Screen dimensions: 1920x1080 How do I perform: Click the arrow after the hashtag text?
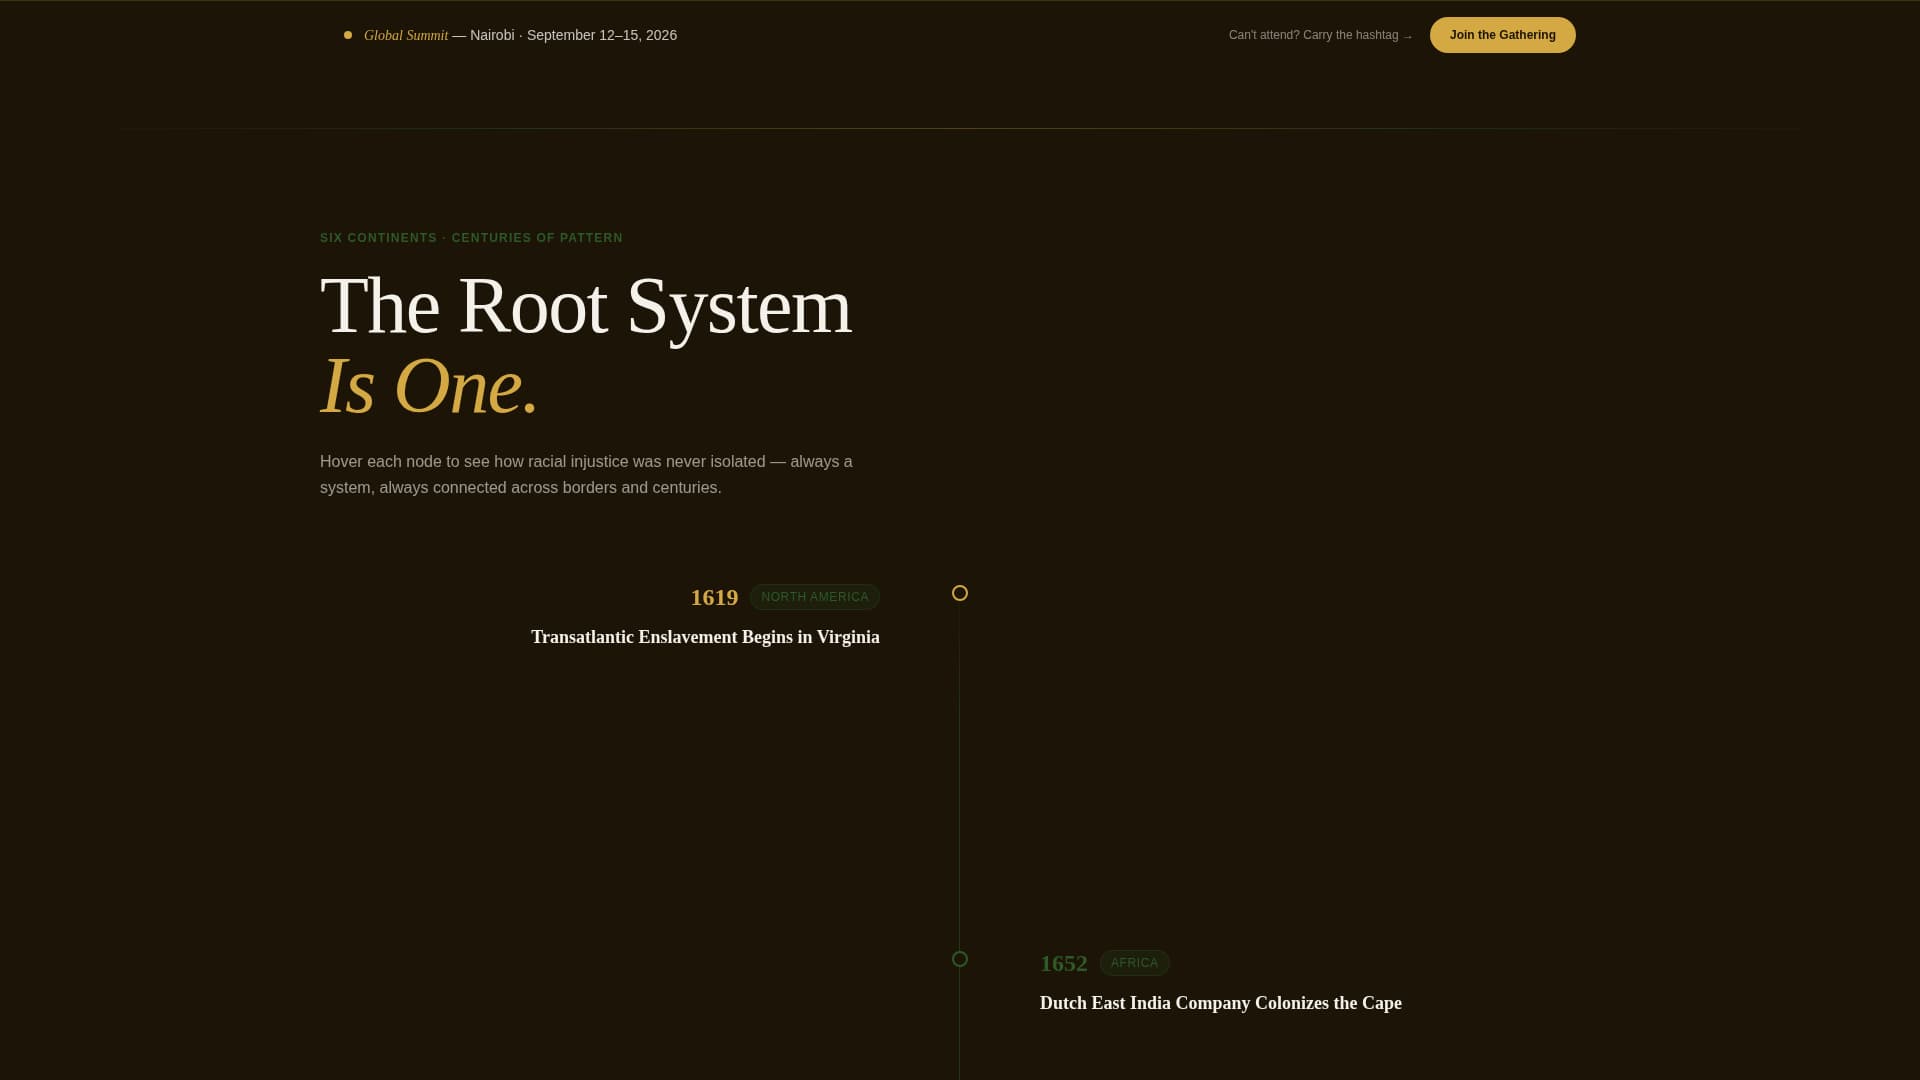[1408, 34]
